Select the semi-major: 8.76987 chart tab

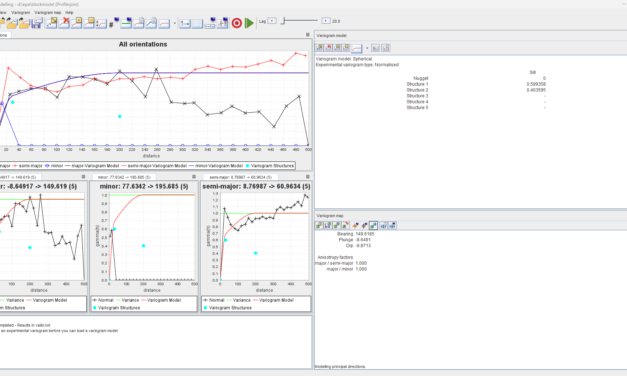click(x=236, y=177)
